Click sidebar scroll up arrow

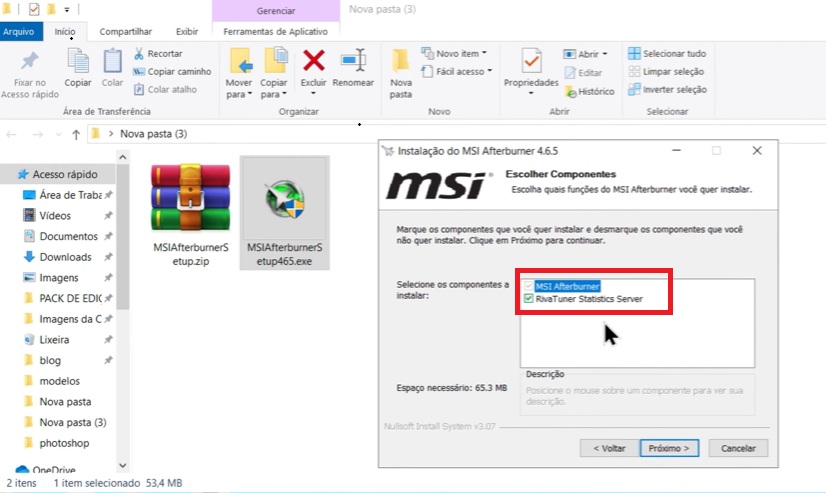[123, 157]
